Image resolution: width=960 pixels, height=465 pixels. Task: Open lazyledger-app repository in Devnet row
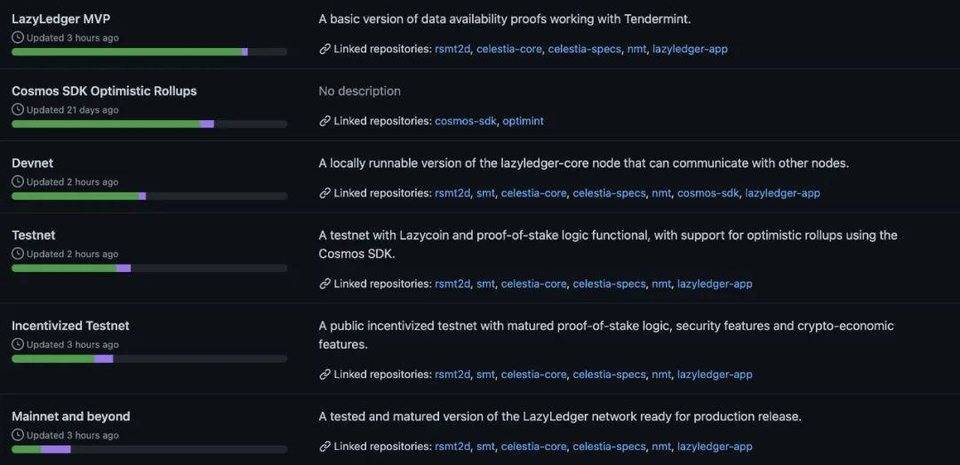pyautogui.click(x=782, y=193)
